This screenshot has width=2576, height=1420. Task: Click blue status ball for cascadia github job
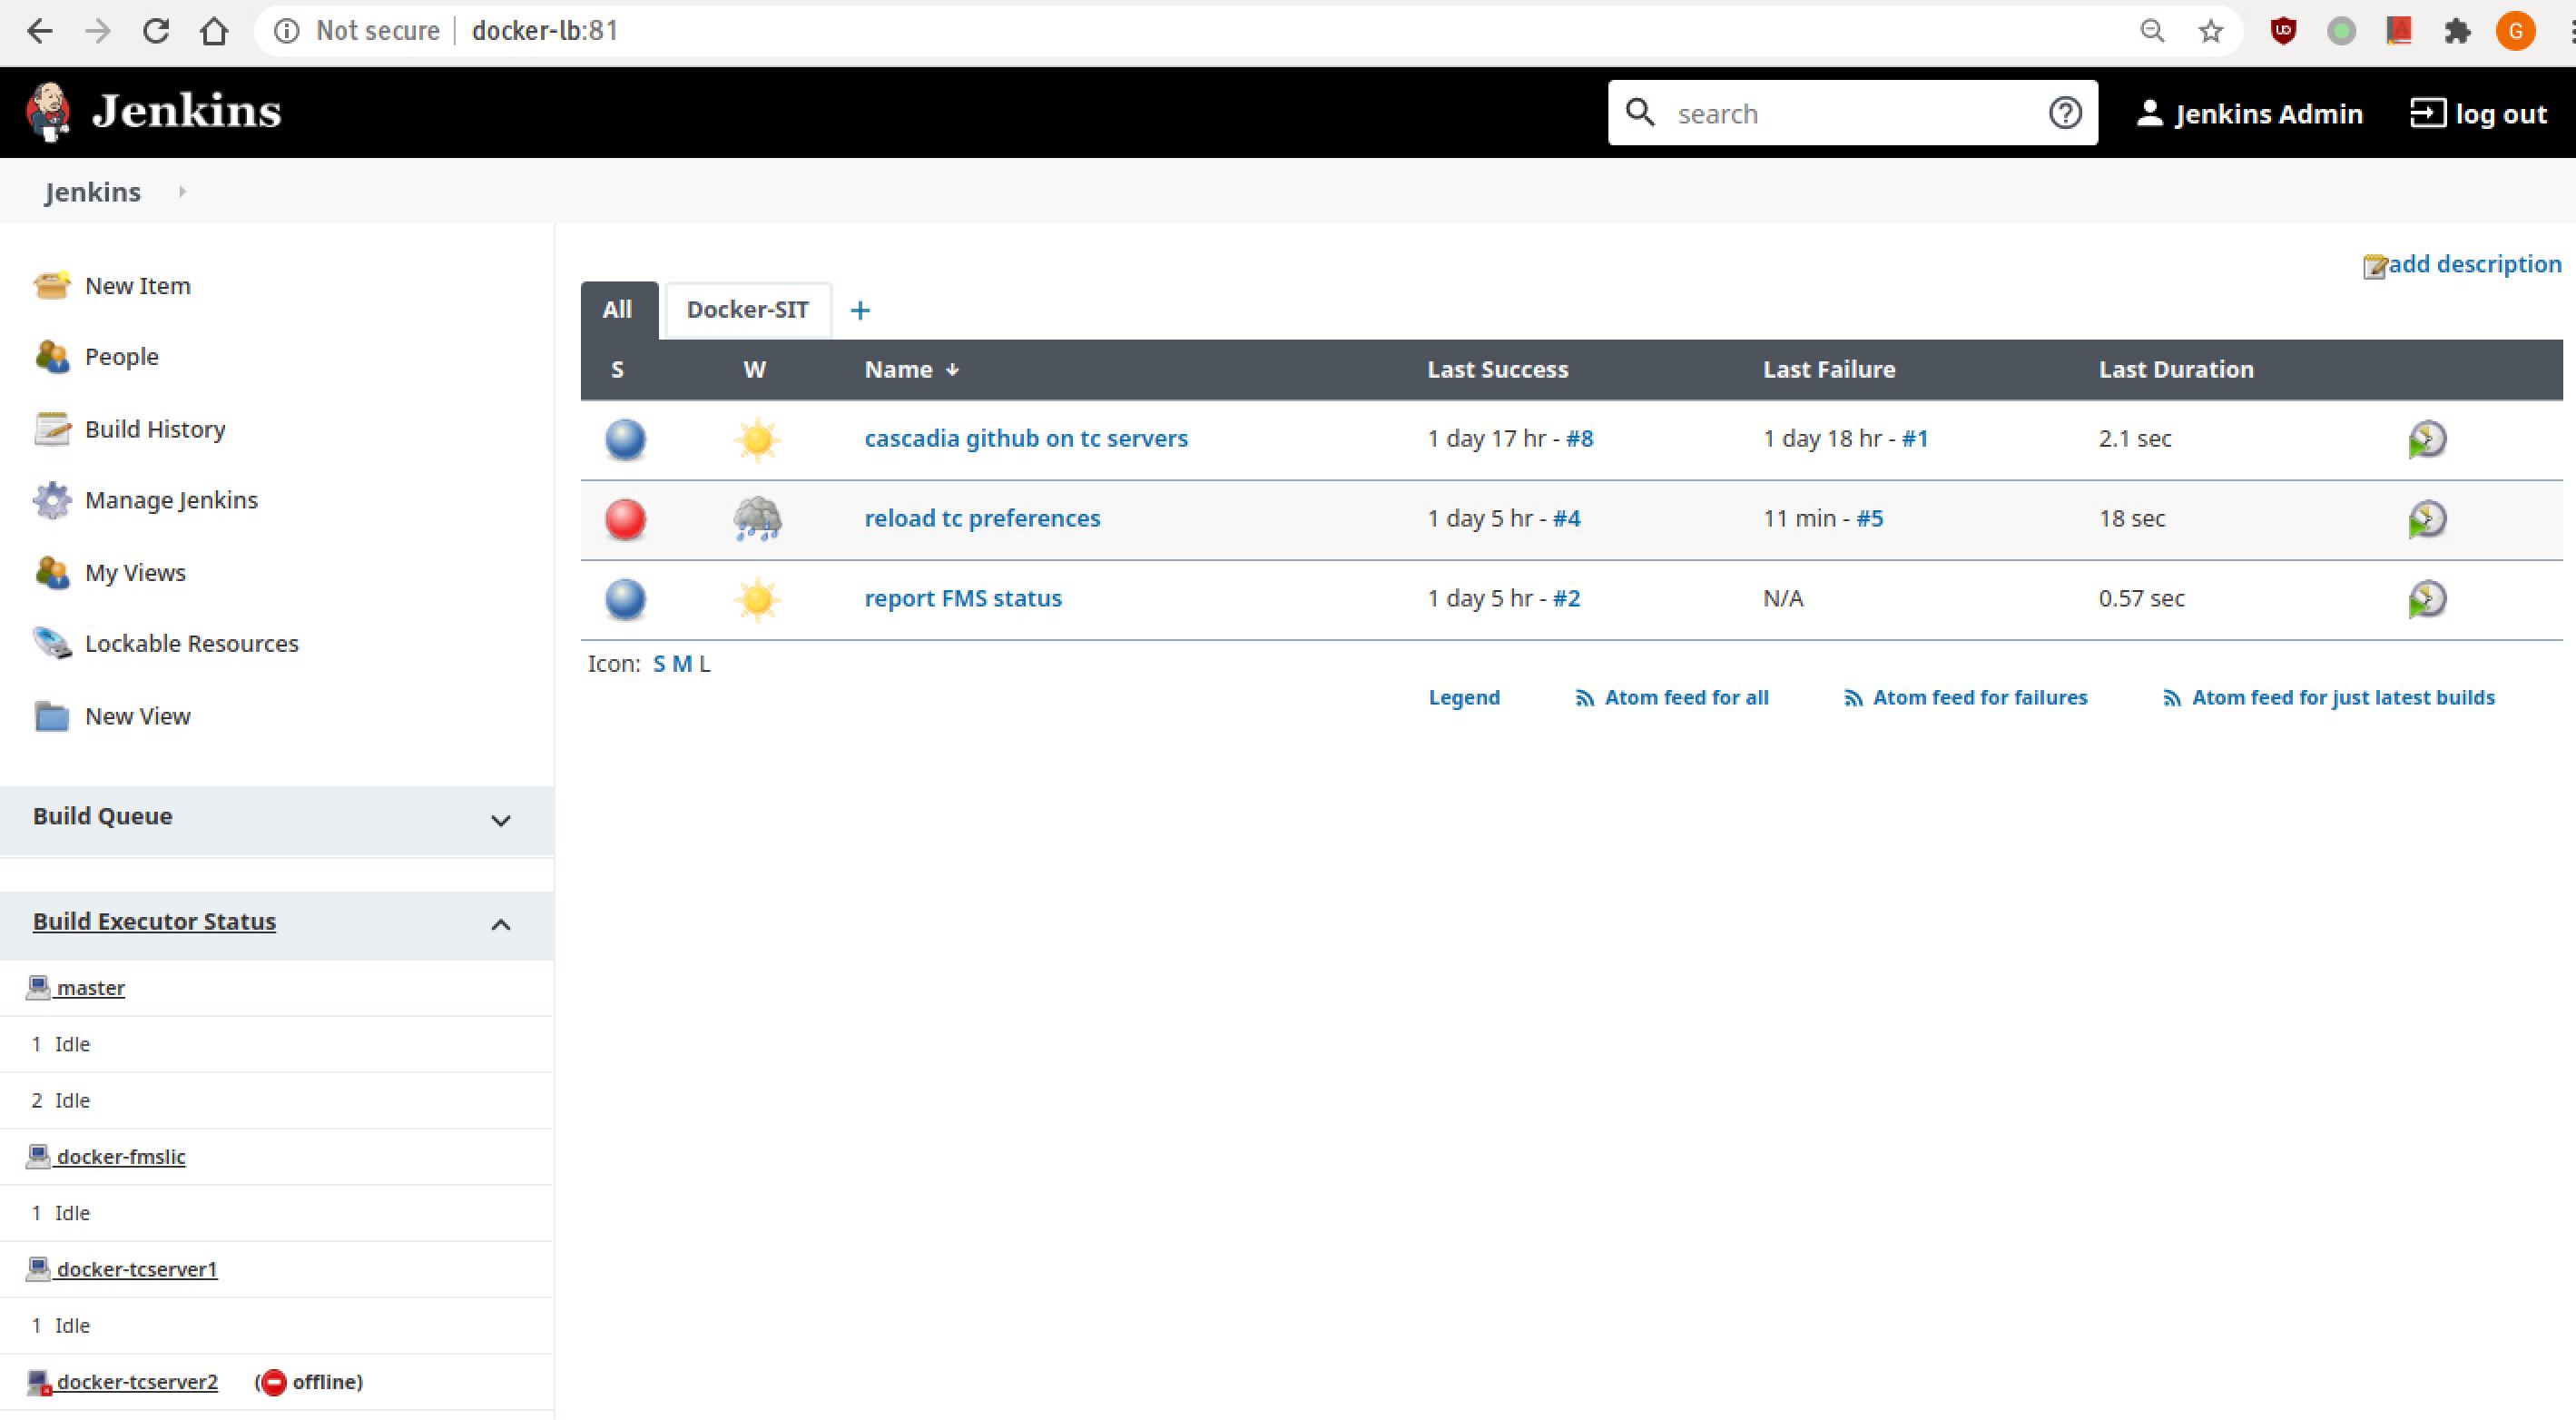point(626,440)
